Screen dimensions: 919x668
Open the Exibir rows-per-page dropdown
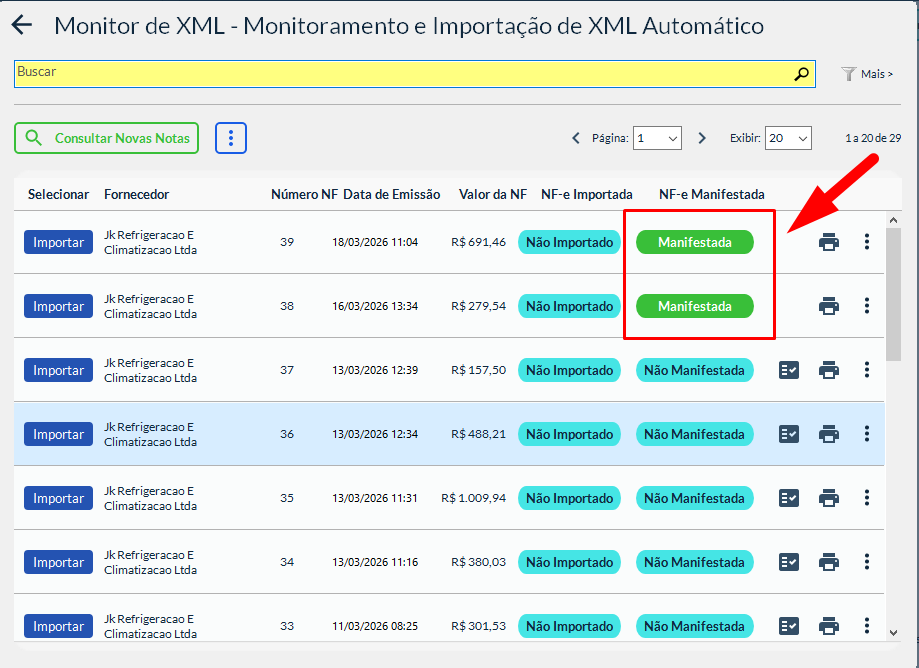pos(788,138)
